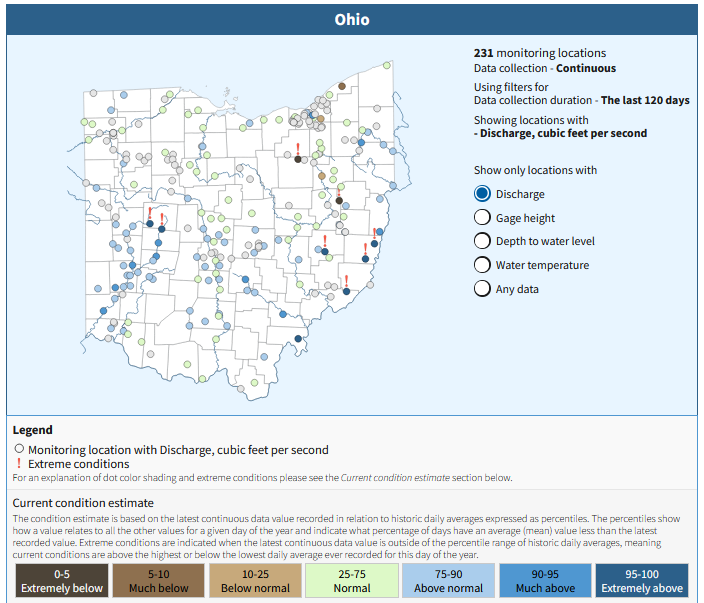The image size is (704, 603).
Task: Click the 'The last 120 days' filter text
Action: [x=645, y=100]
